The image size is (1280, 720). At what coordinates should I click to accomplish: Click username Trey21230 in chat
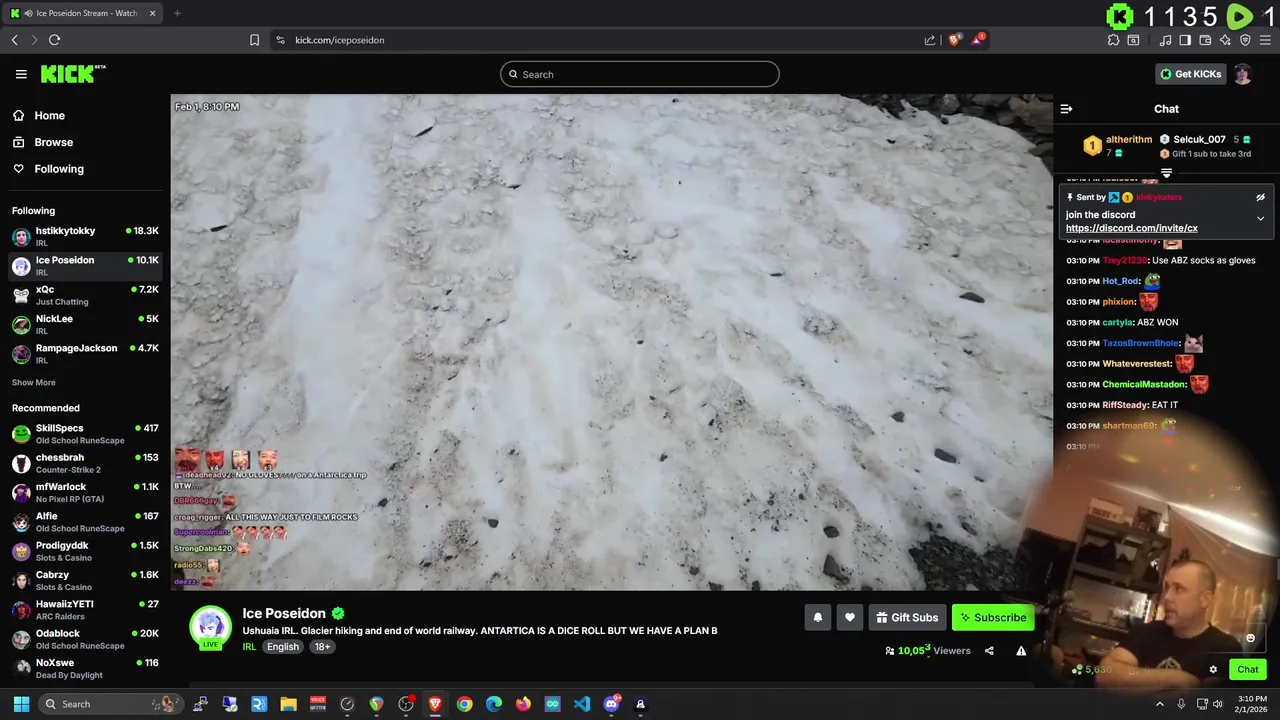tap(1125, 261)
